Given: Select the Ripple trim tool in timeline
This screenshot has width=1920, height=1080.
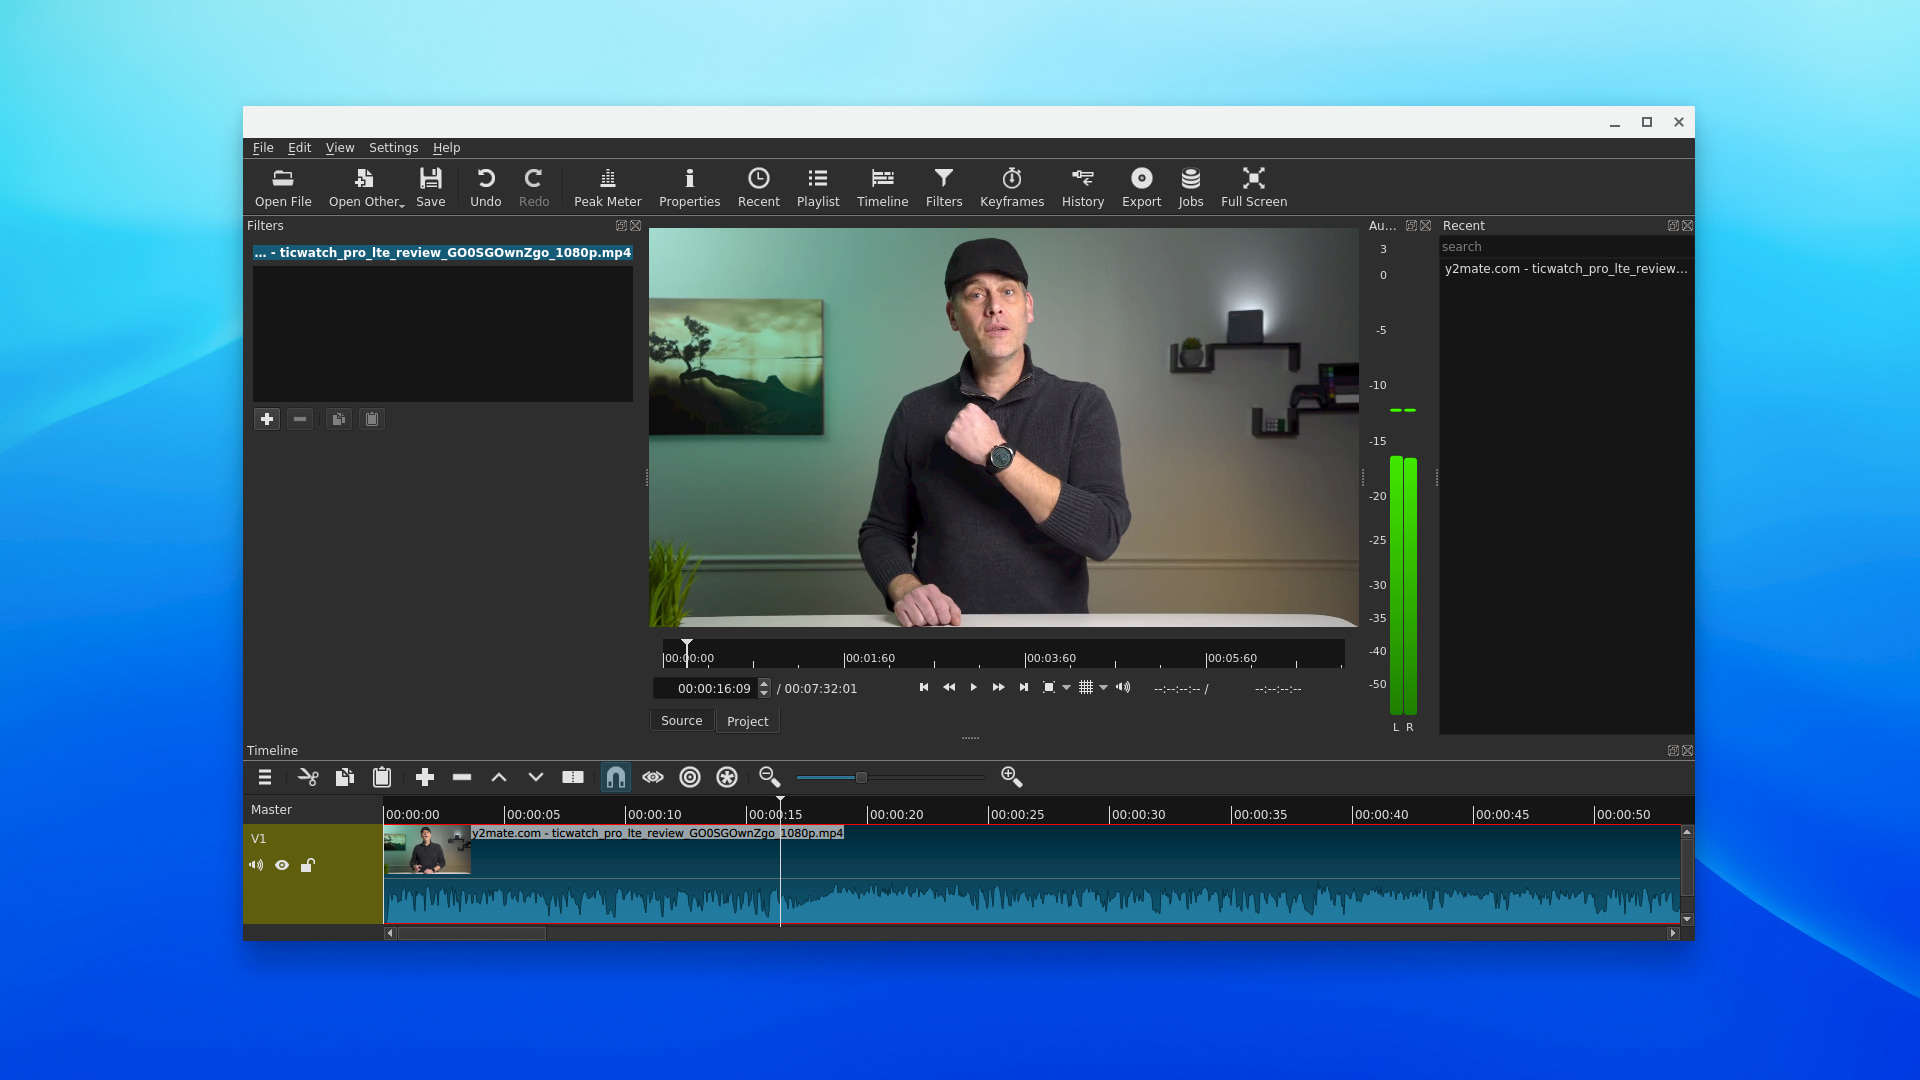Looking at the screenshot, I should click(x=690, y=777).
